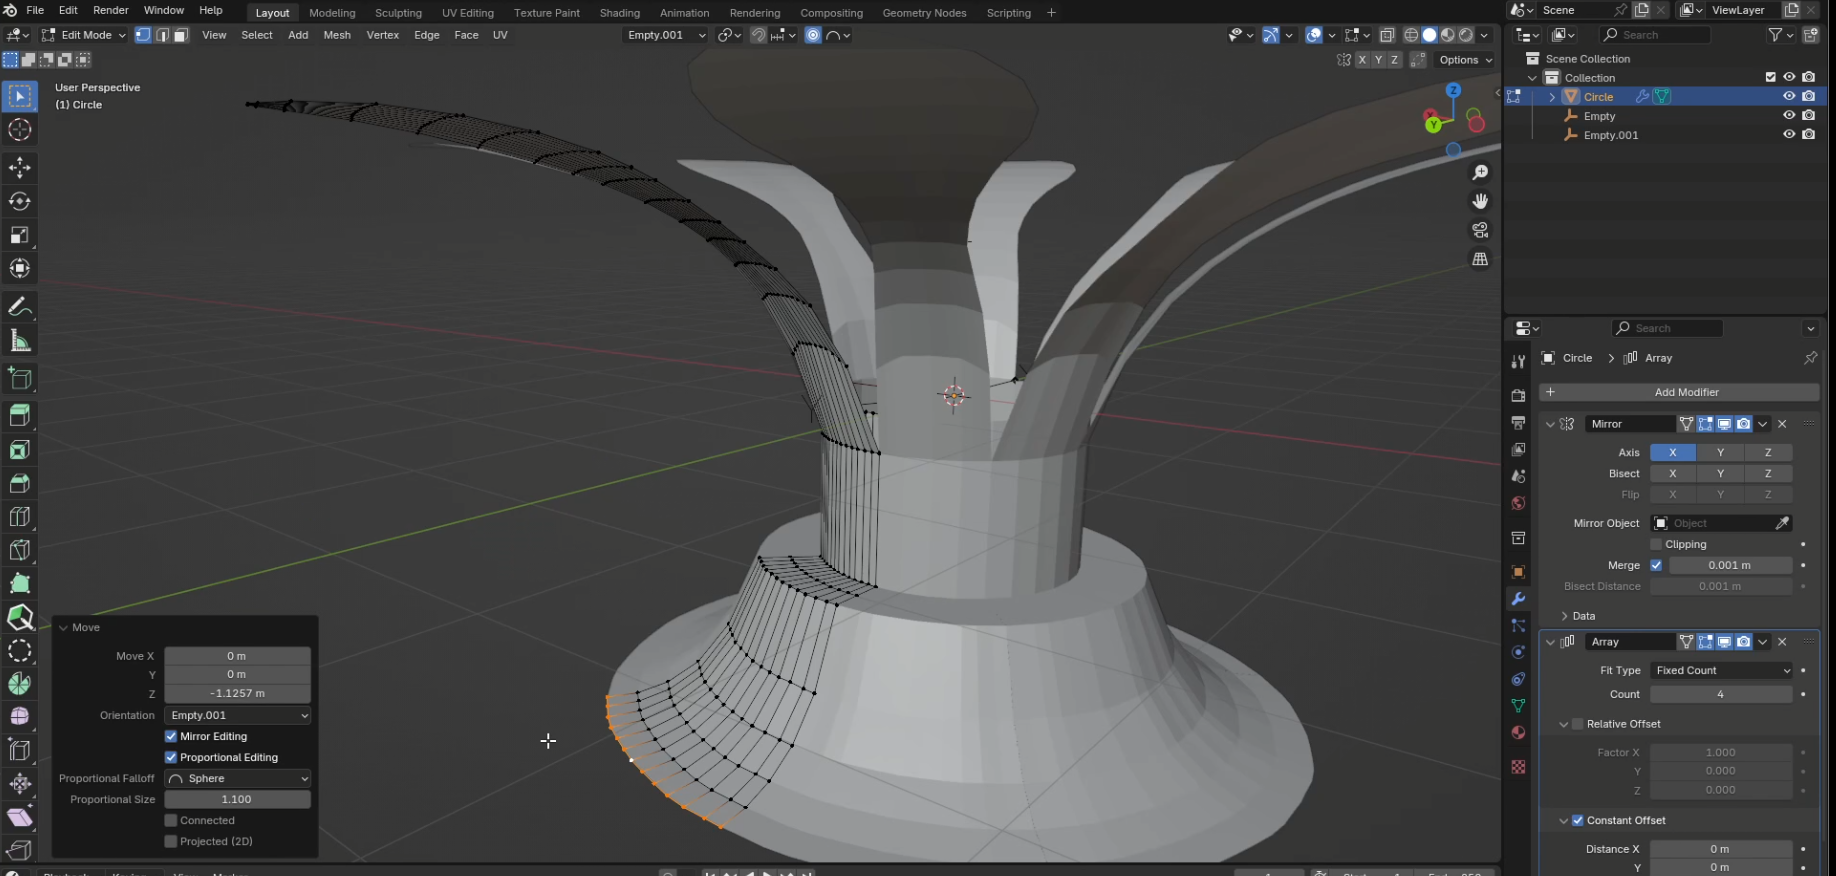Toggle Proportional Editing checkbox

tap(171, 757)
